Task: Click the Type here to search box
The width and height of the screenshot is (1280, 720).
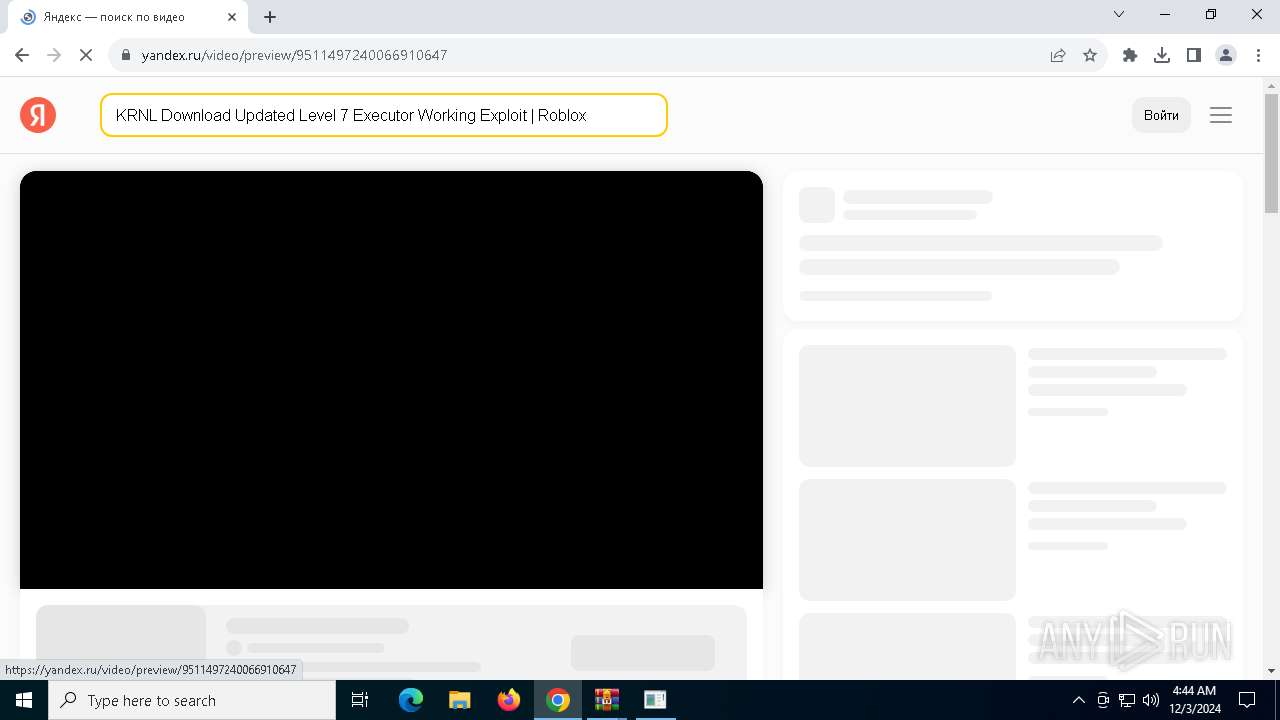Action: point(192,700)
